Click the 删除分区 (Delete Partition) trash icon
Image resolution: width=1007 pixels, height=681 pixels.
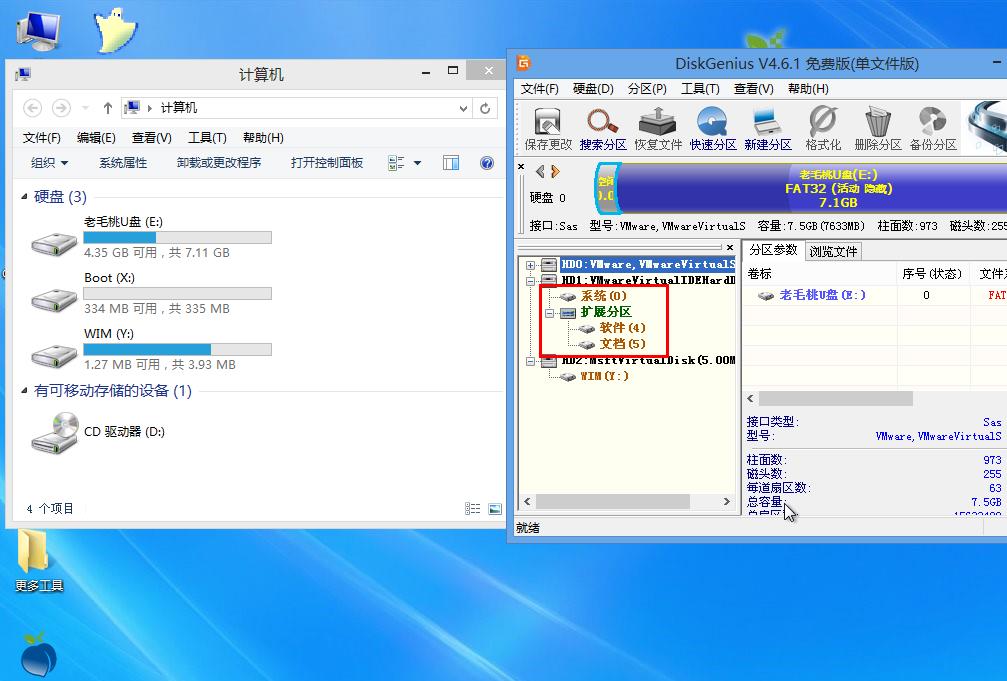878,128
